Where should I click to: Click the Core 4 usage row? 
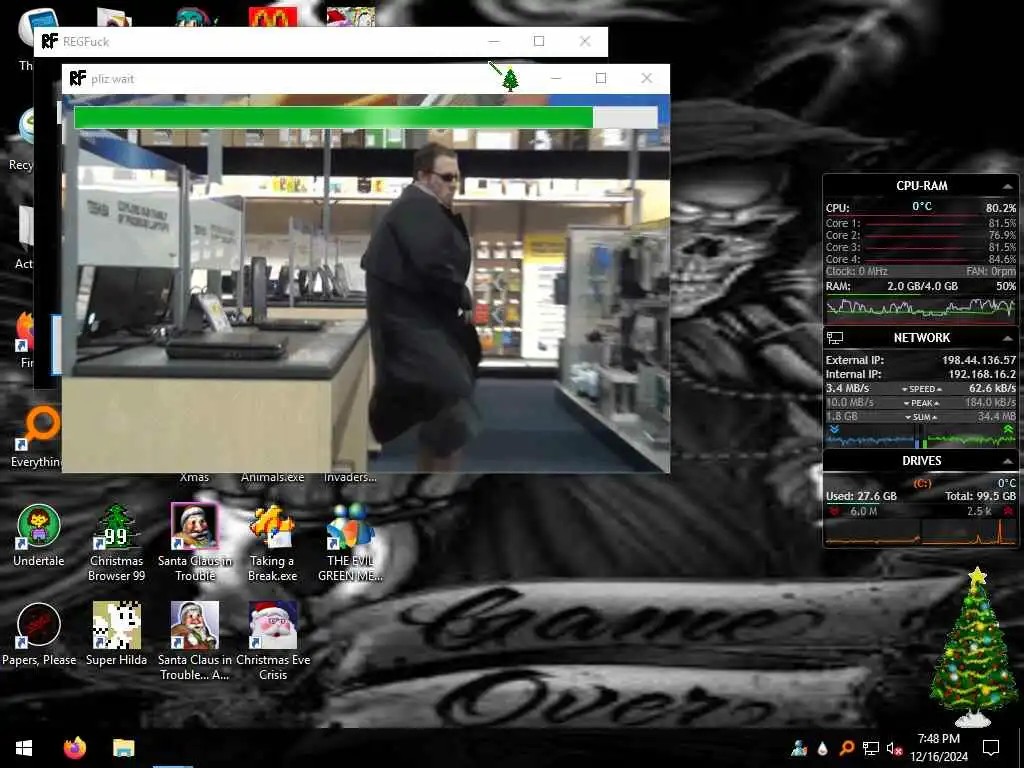pyautogui.click(x=921, y=259)
